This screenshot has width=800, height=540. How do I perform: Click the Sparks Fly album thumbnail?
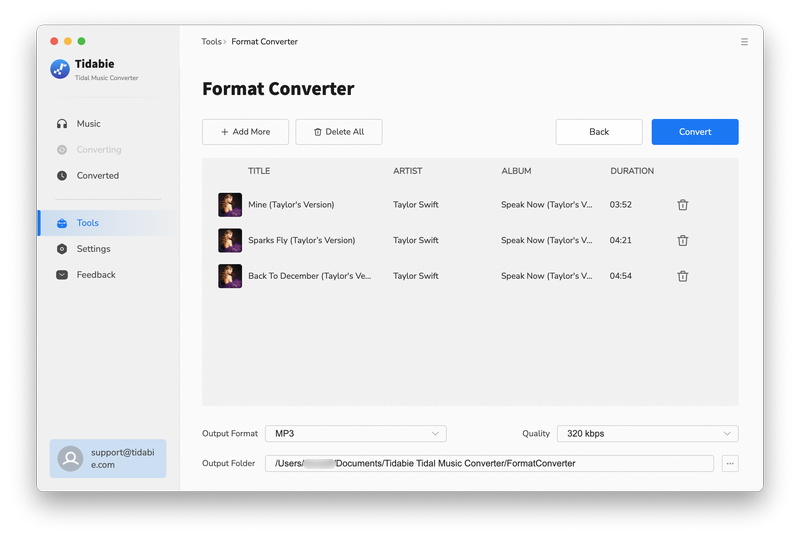(230, 240)
